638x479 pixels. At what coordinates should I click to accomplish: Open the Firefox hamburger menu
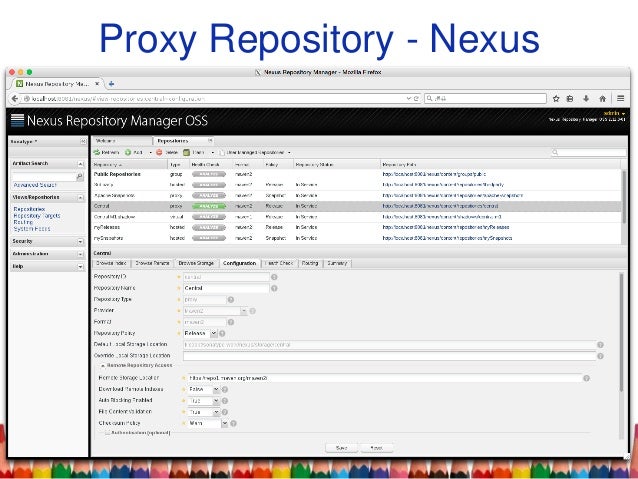pyautogui.click(x=621, y=98)
